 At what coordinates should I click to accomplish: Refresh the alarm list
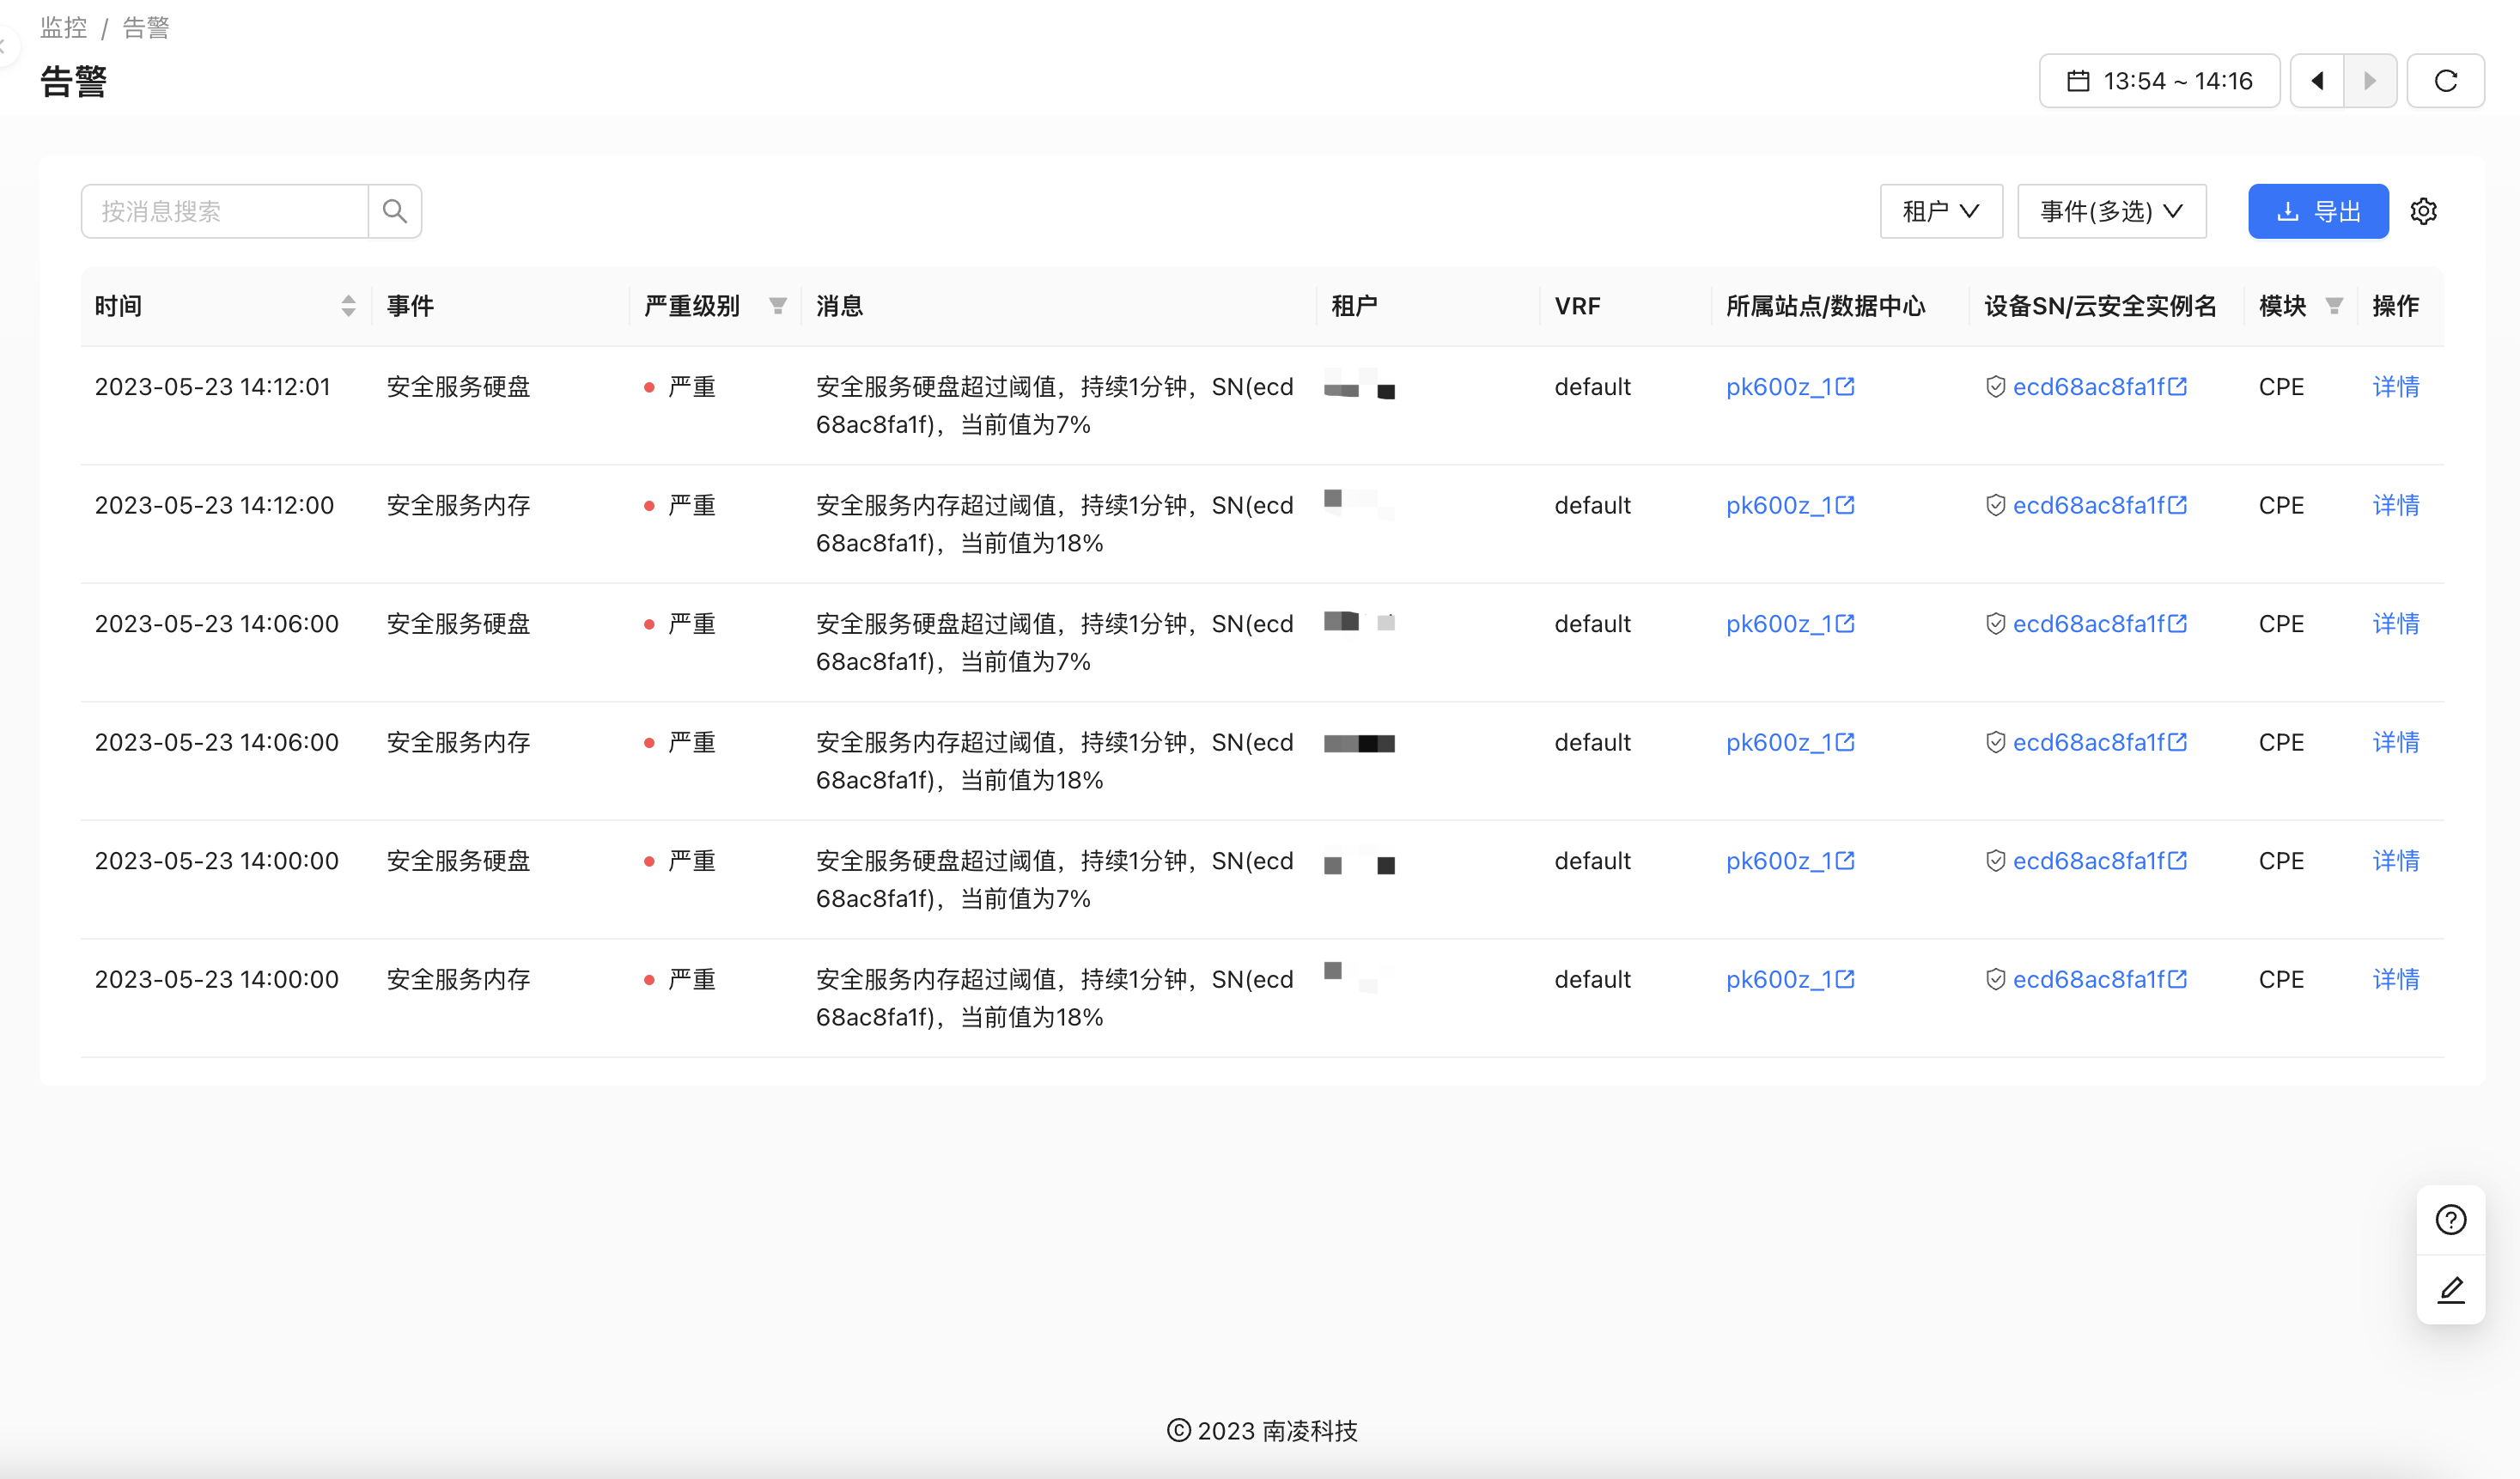pyautogui.click(x=2445, y=81)
